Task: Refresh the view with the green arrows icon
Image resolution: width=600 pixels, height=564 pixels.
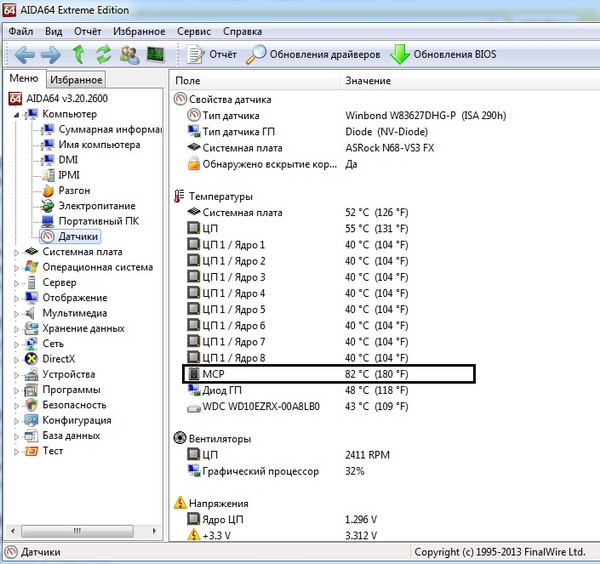Action: tap(104, 54)
